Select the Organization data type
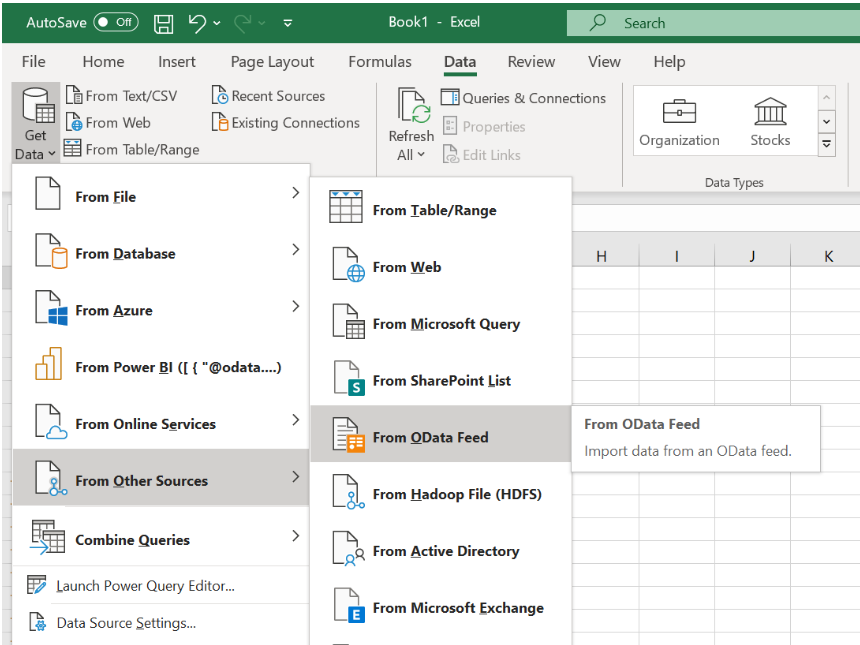This screenshot has width=860, height=645. (x=679, y=122)
